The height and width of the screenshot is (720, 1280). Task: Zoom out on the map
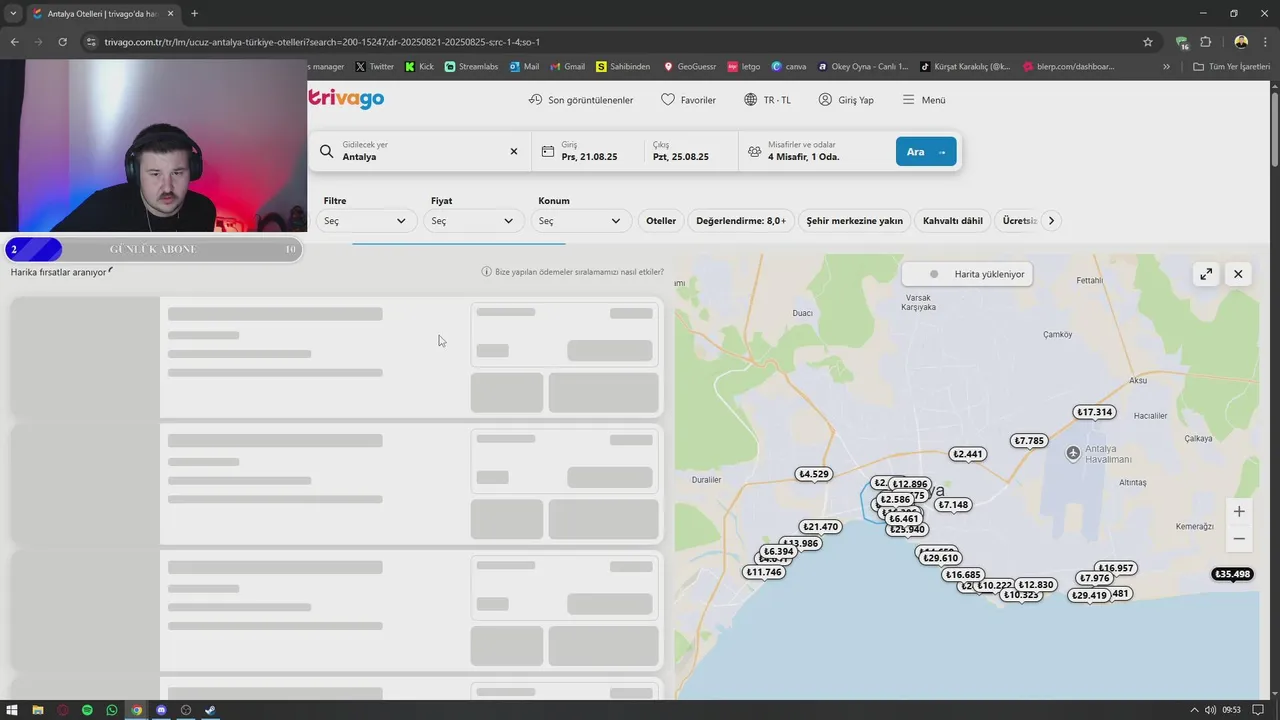[1239, 539]
